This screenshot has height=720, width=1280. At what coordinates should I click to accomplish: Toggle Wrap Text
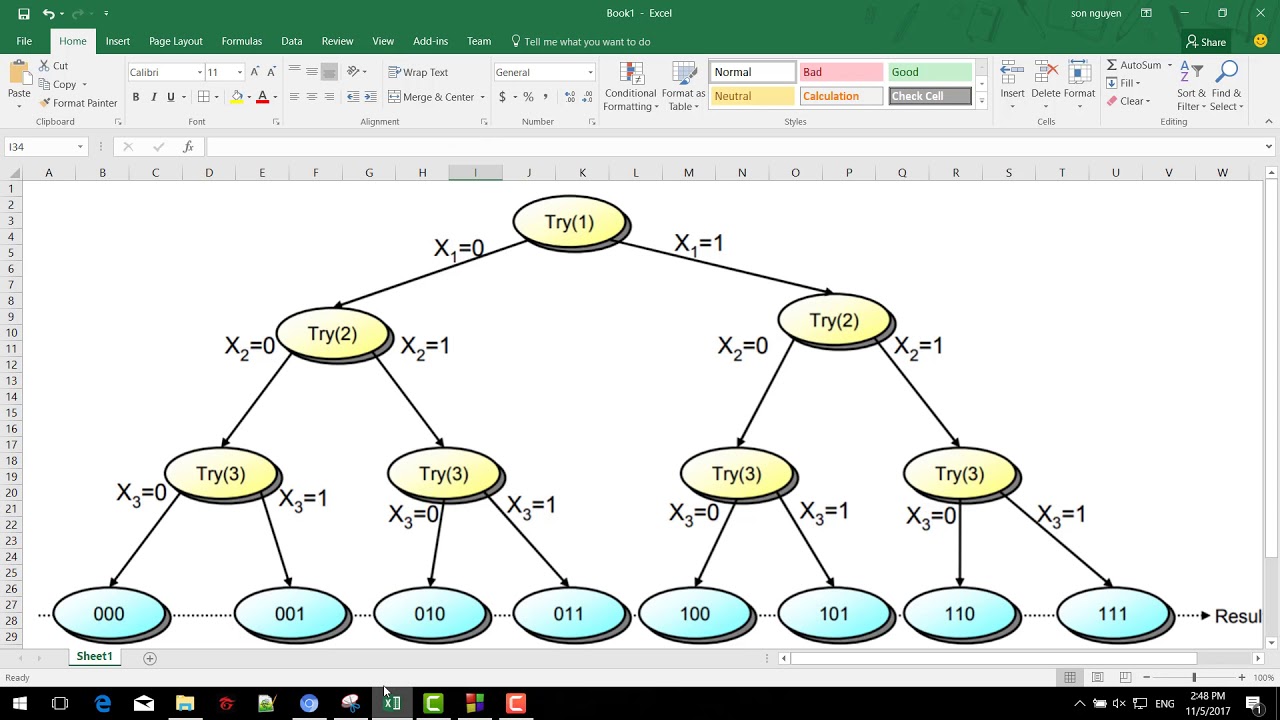418,72
